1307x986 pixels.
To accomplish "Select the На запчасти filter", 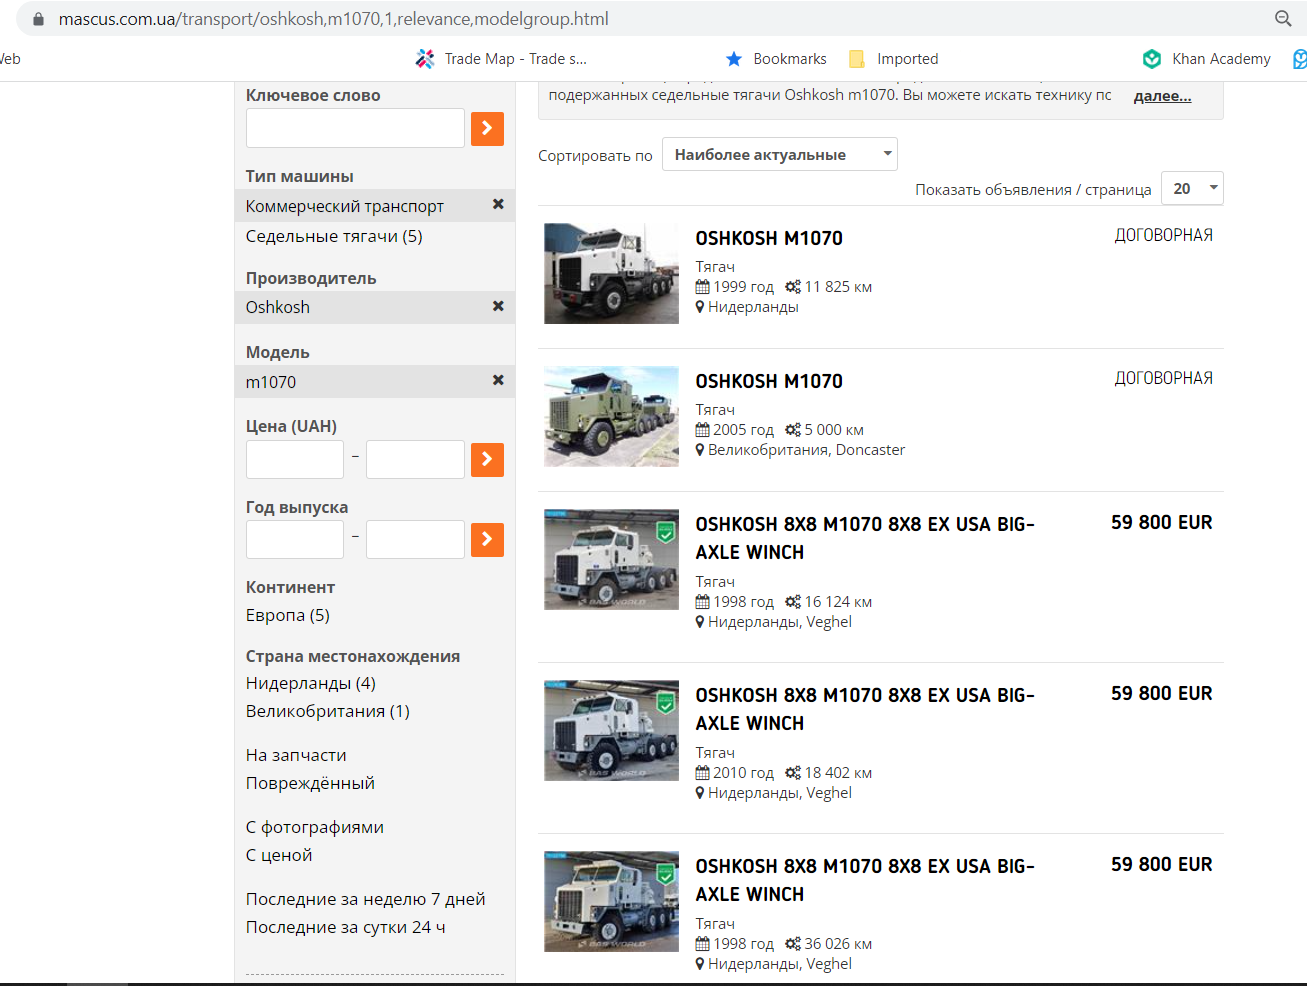I will tap(296, 755).
